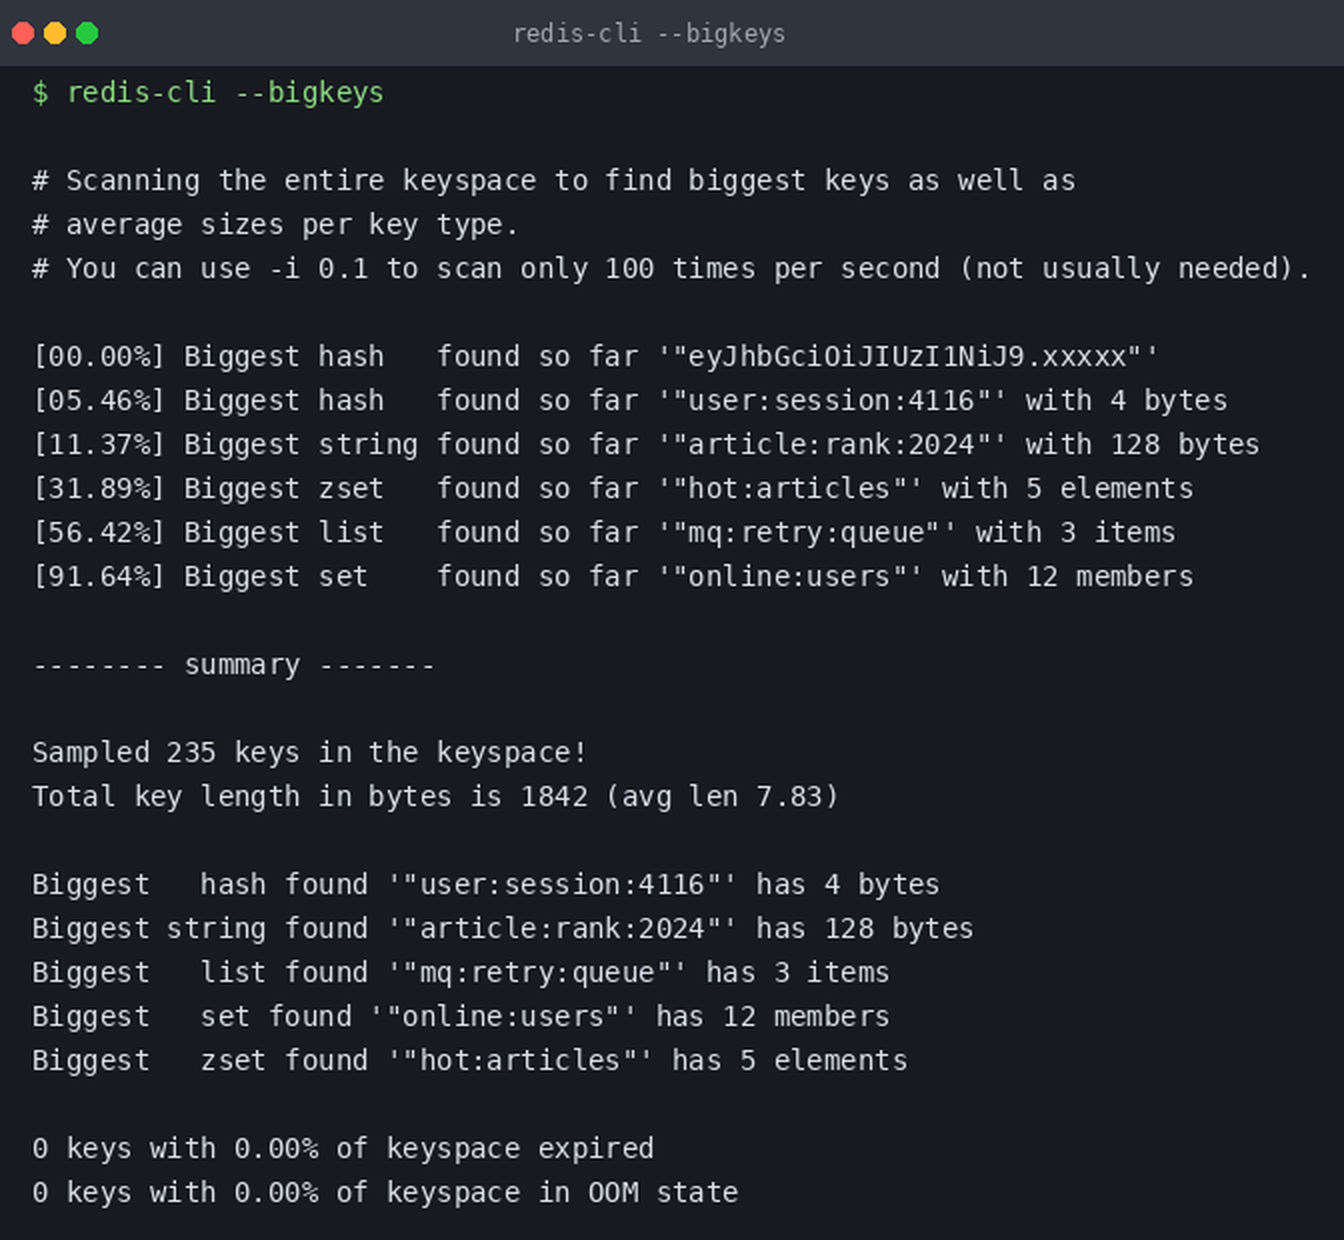Click the yellow minimize window button
Screen dimensions: 1344x1240
pos(55,33)
